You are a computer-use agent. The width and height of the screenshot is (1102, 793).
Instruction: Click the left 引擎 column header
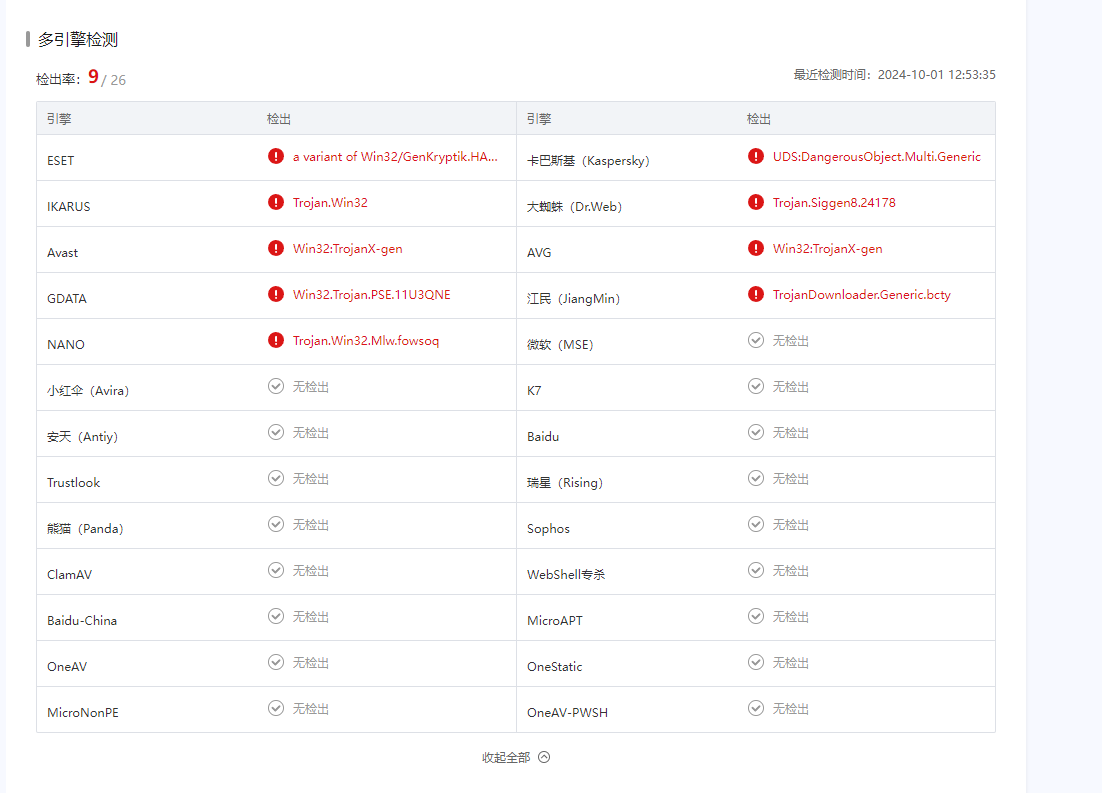pyautogui.click(x=59, y=119)
